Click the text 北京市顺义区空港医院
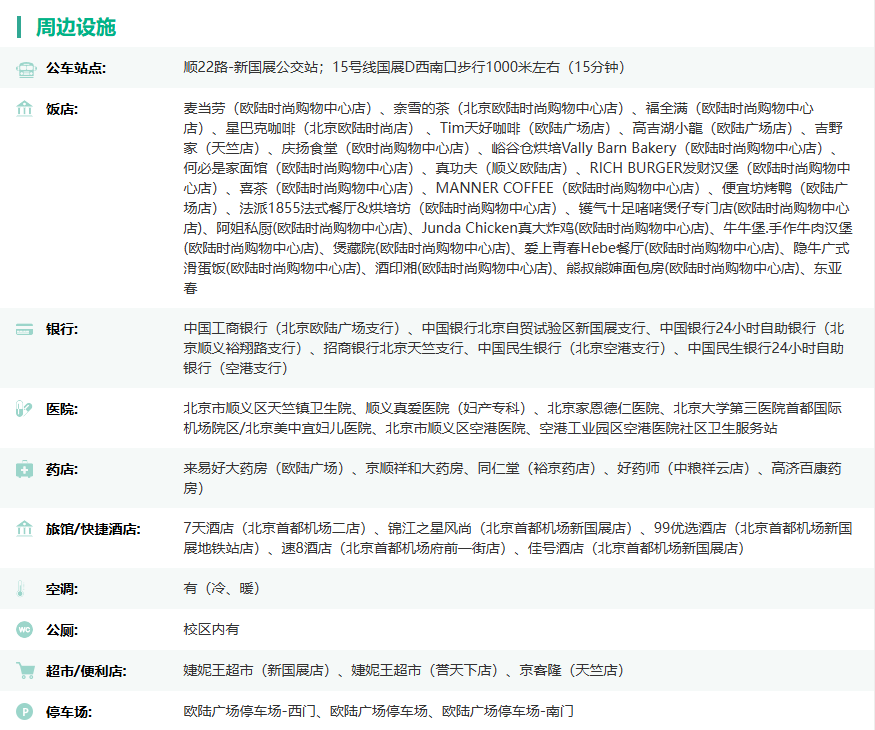The width and height of the screenshot is (875, 730). [x=456, y=429]
